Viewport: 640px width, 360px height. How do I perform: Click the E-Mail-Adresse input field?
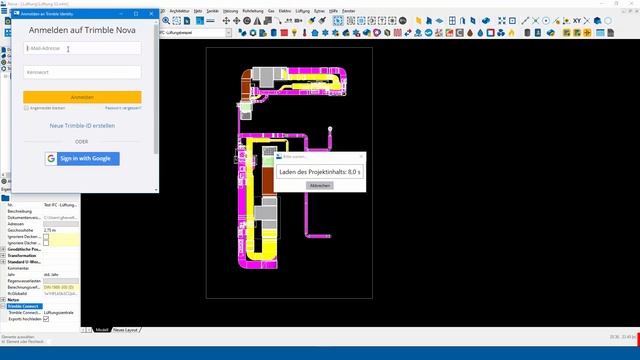point(82,48)
